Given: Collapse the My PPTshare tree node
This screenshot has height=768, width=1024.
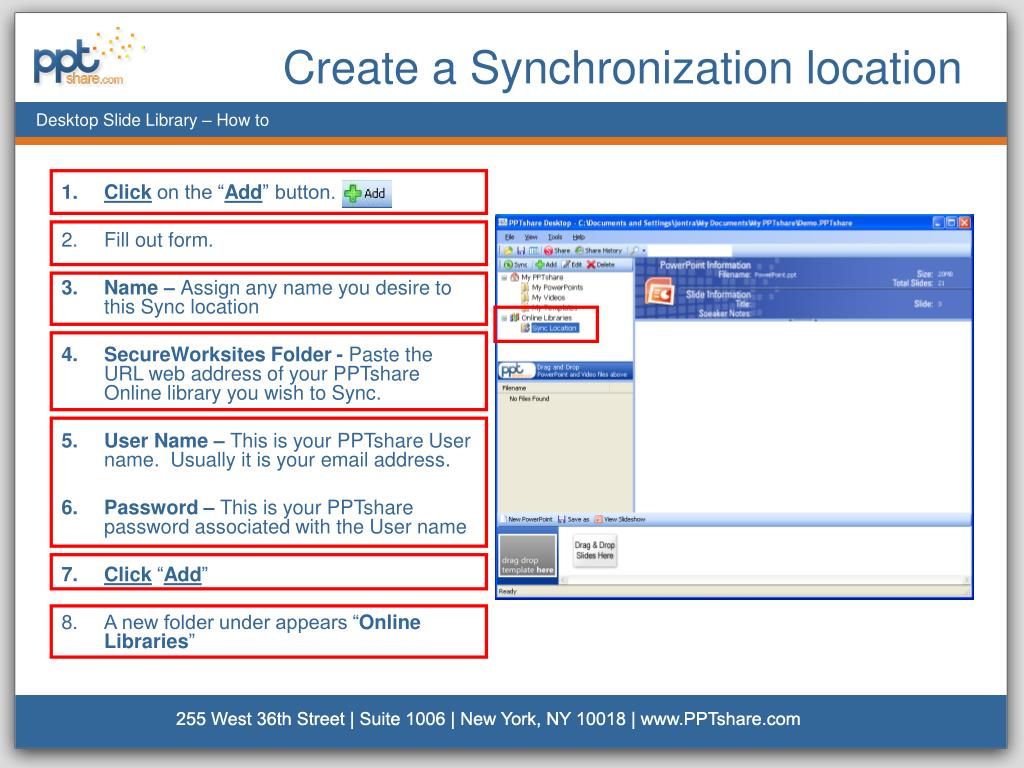Looking at the screenshot, I should [x=504, y=277].
